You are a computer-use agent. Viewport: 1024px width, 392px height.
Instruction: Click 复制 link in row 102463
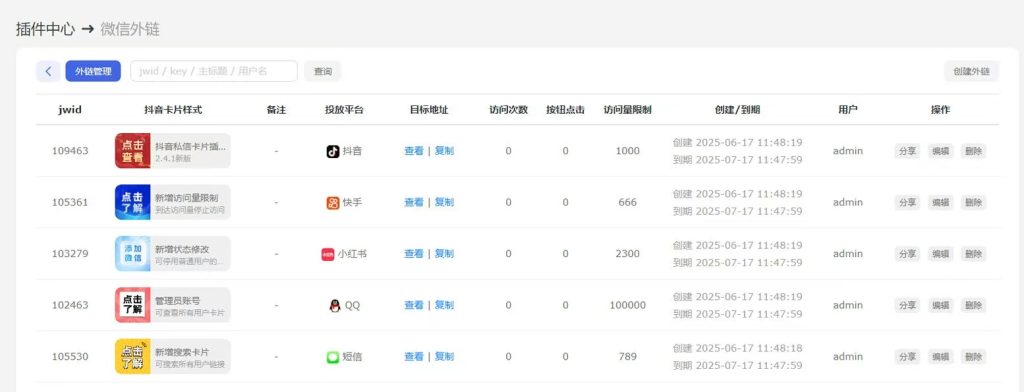[444, 305]
